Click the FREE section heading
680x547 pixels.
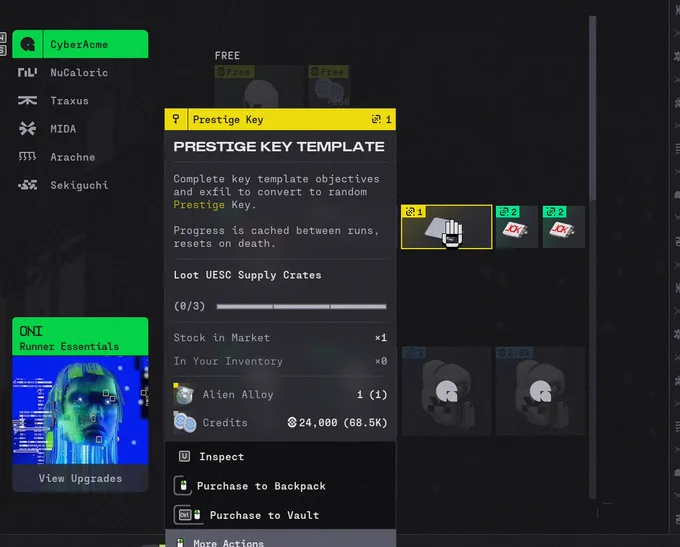[x=227, y=56]
